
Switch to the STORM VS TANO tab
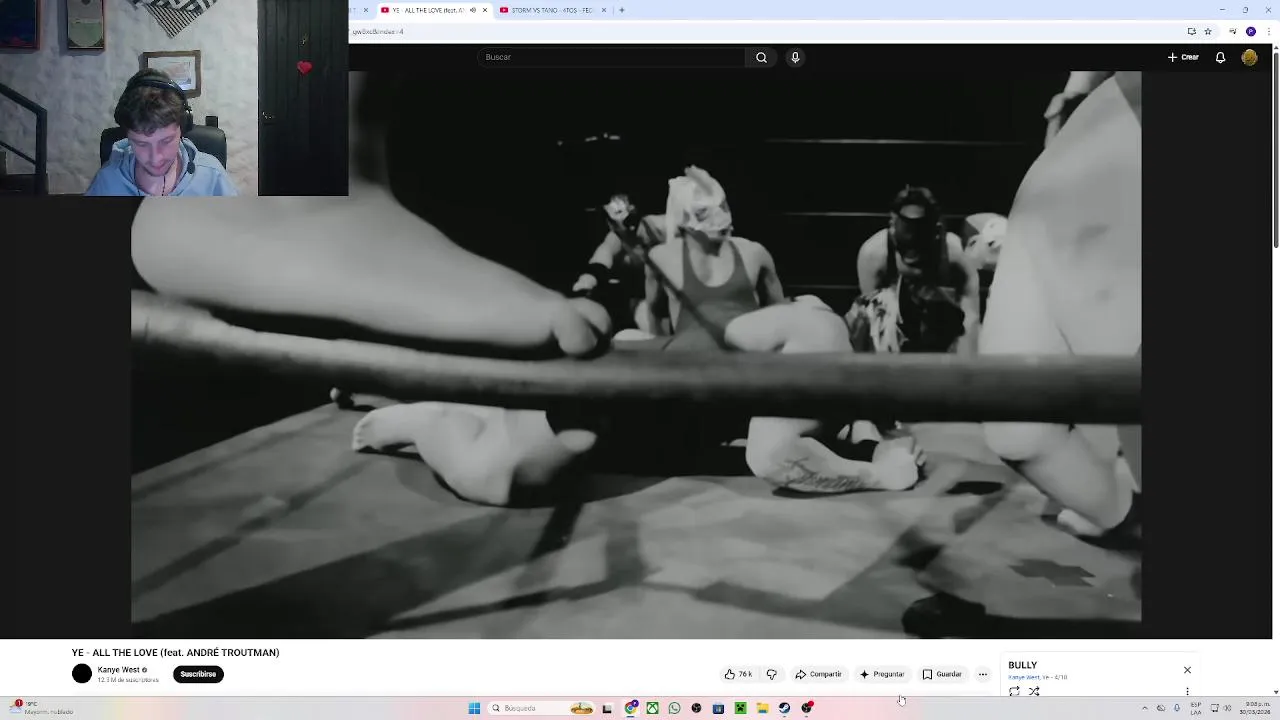[552, 10]
